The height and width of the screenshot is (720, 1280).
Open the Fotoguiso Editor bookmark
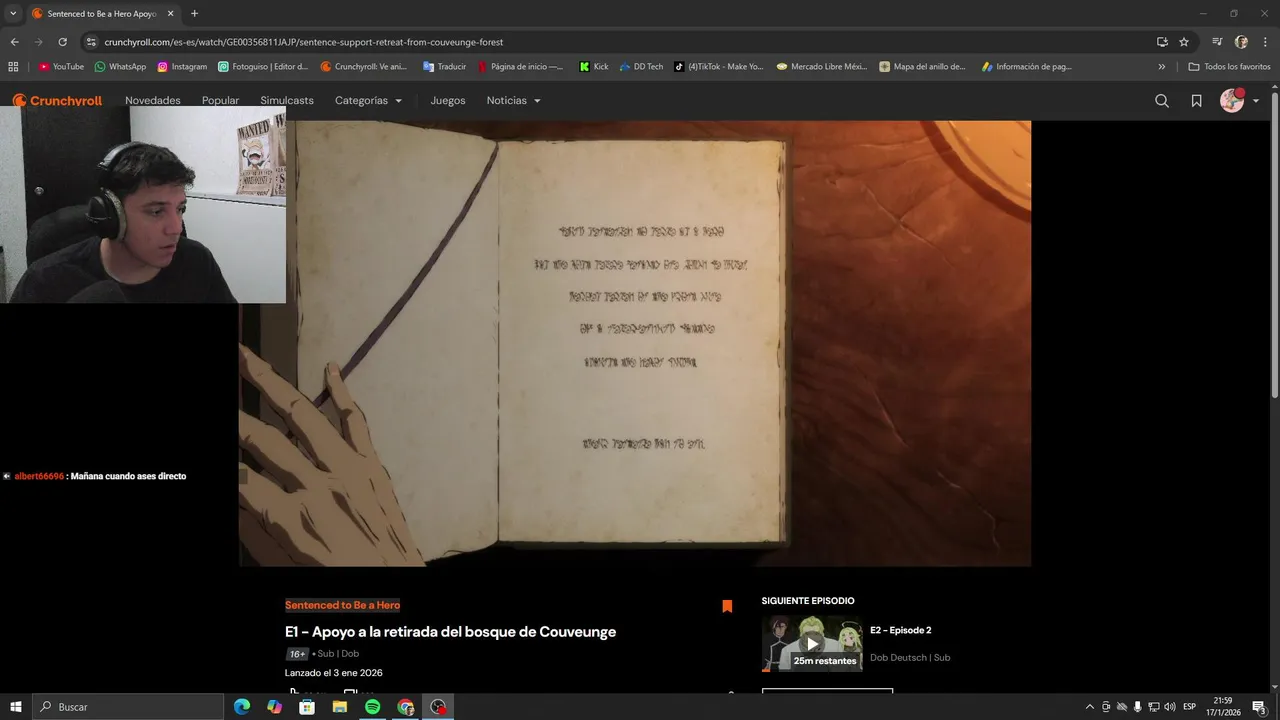(263, 67)
